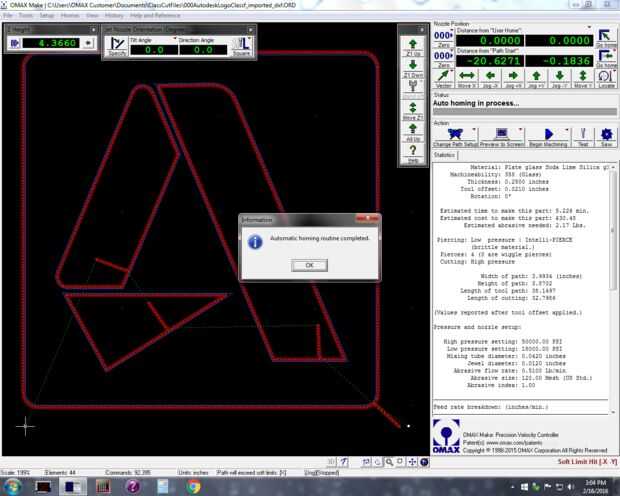Image resolution: width=620 pixels, height=496 pixels.
Task: Open the File menu
Action: (x=8, y=15)
